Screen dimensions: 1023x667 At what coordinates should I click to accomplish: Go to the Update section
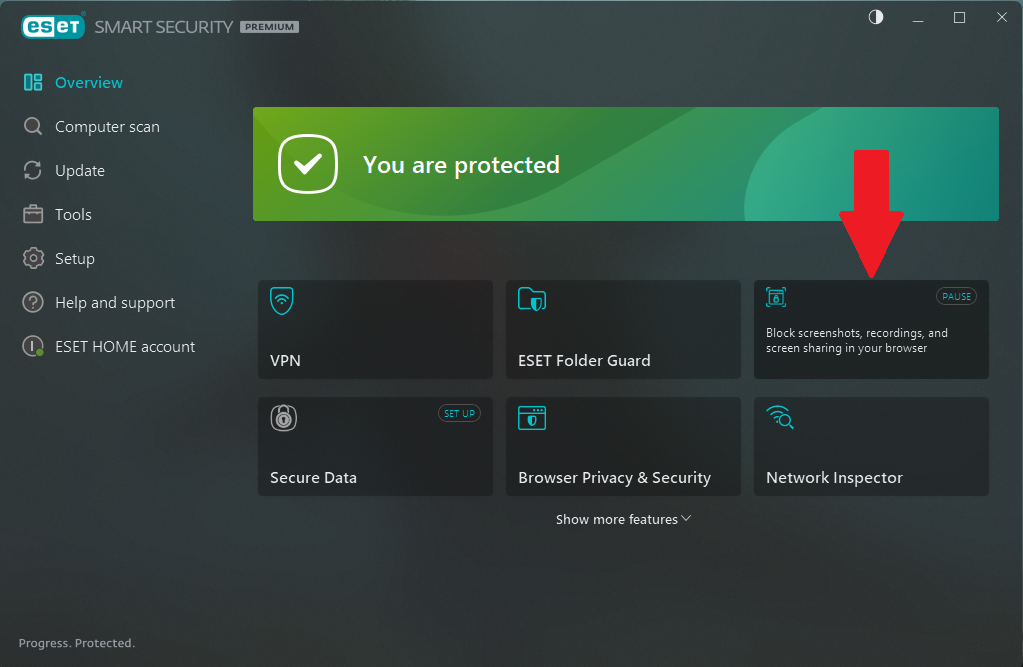coord(80,171)
